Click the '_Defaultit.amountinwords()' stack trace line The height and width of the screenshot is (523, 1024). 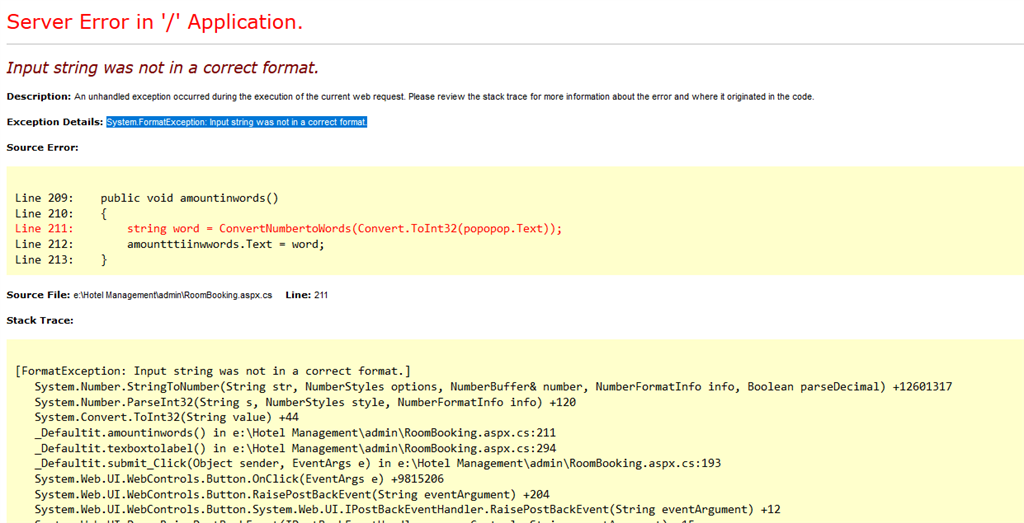tap(295, 433)
